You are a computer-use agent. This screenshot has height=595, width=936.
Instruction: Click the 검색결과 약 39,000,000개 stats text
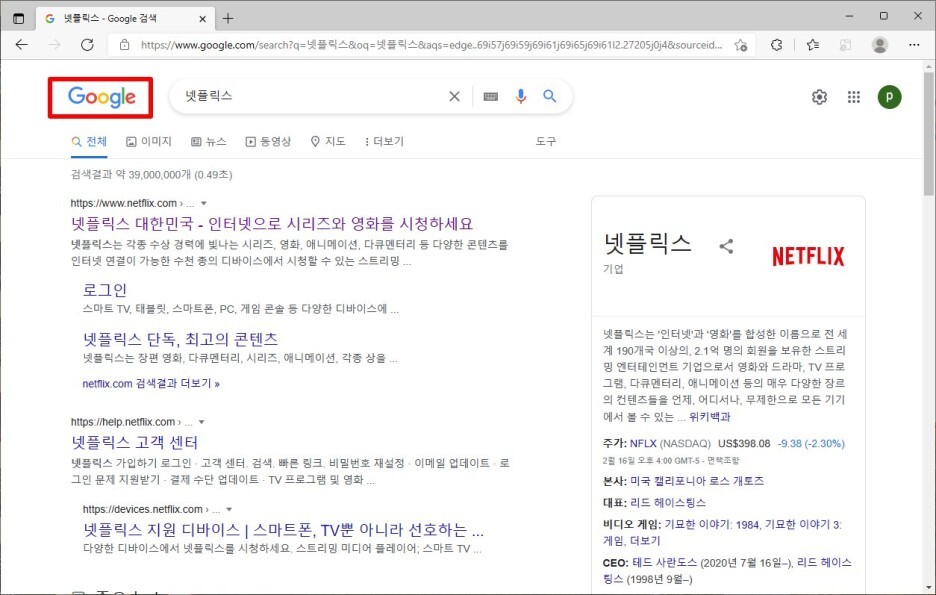152,175
